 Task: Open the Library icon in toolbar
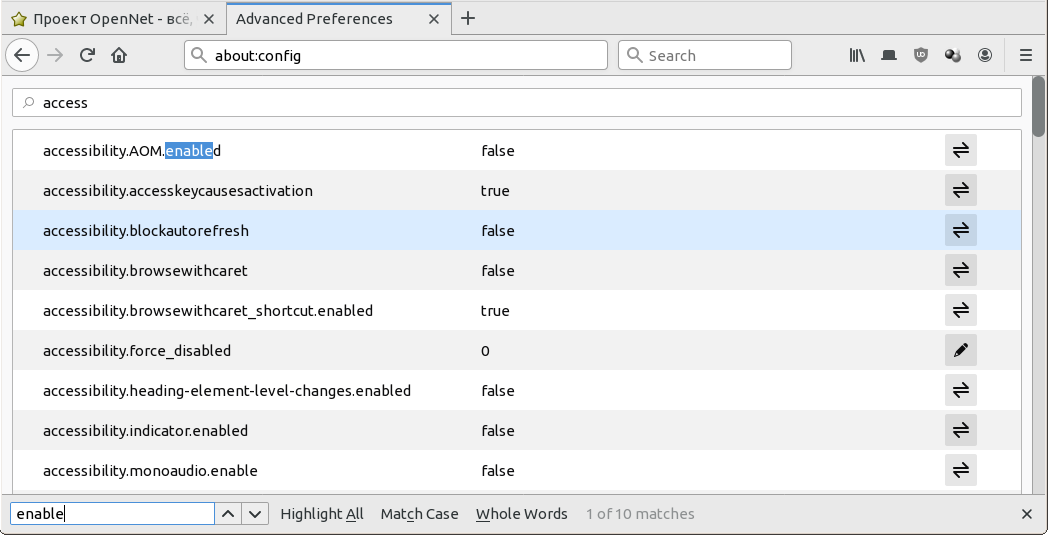[857, 56]
